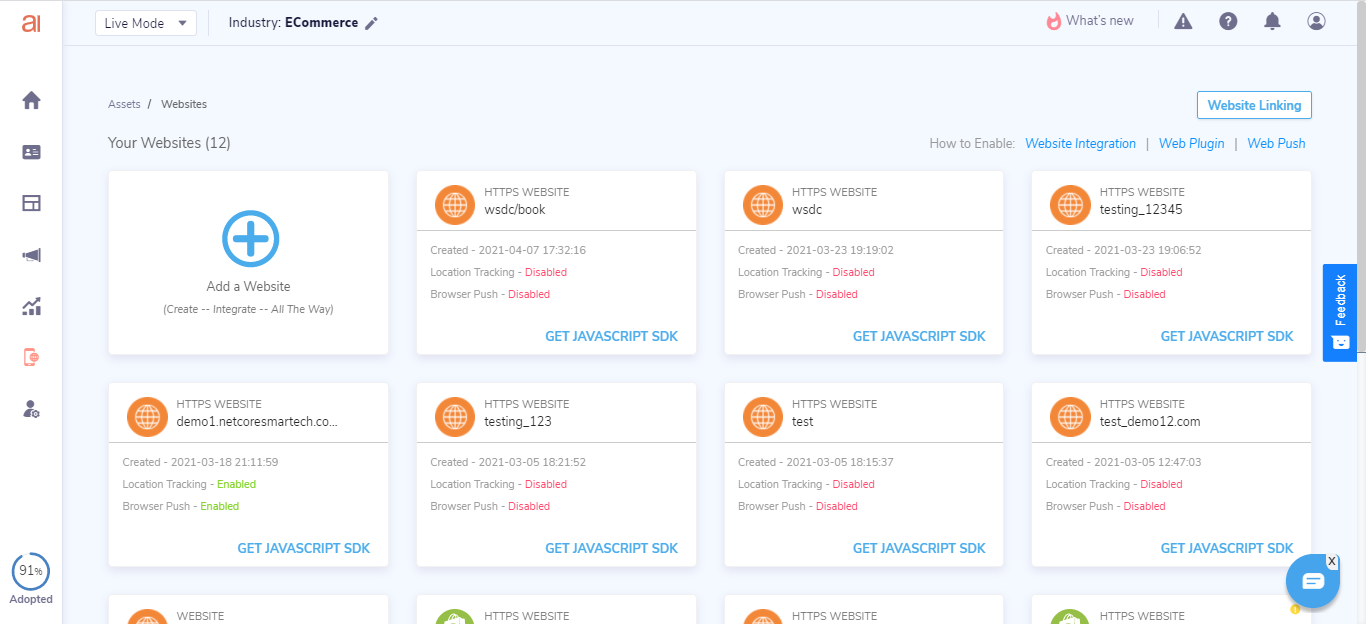Click the pencil to edit Industry

pyautogui.click(x=371, y=23)
